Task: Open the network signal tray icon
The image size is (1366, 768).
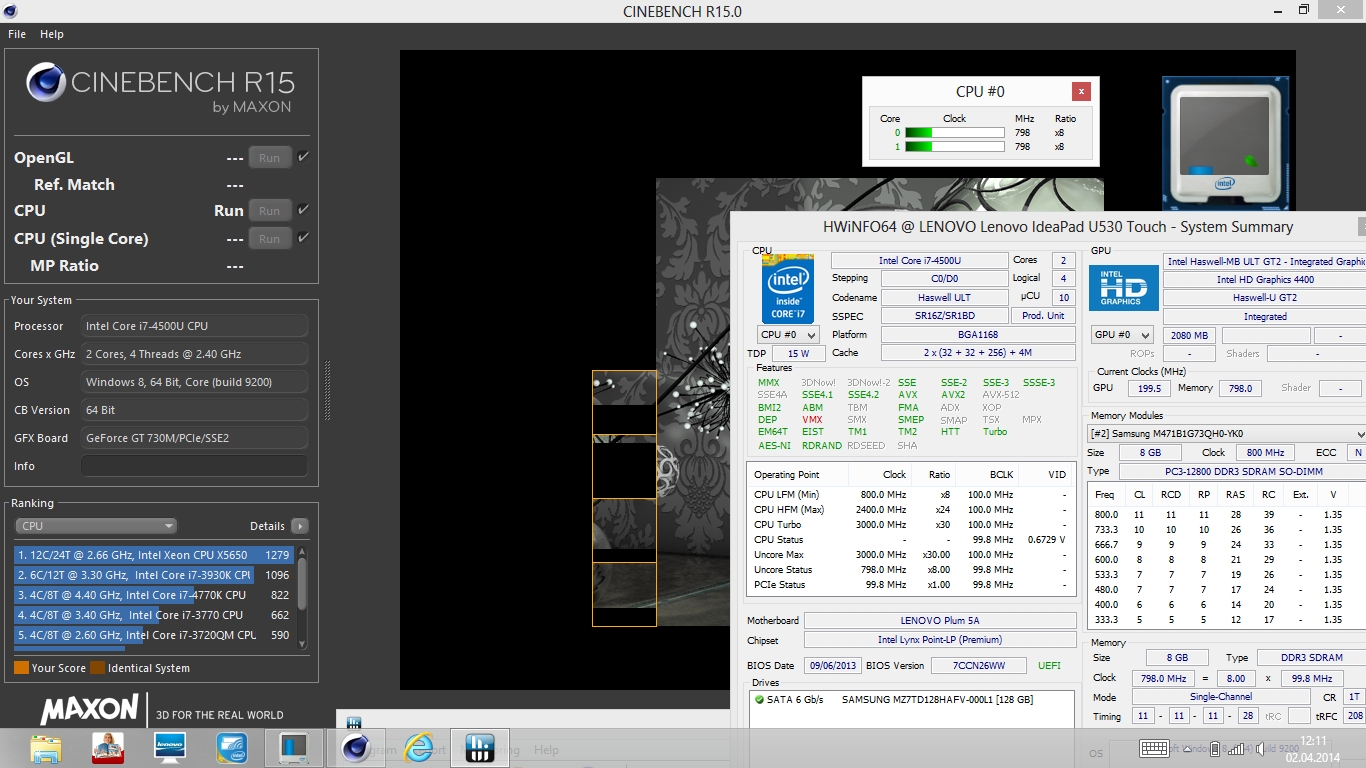Action: pyautogui.click(x=1236, y=748)
